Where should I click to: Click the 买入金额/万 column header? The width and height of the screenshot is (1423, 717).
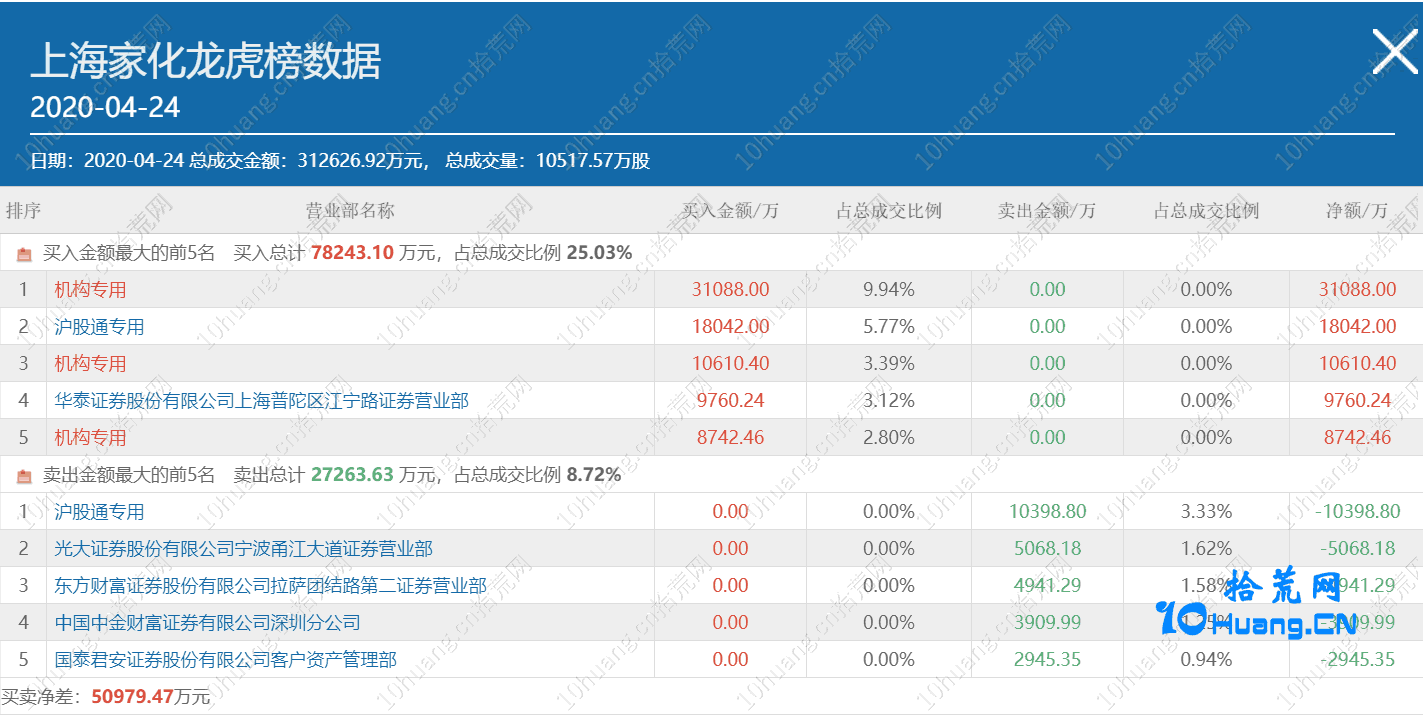tap(730, 211)
